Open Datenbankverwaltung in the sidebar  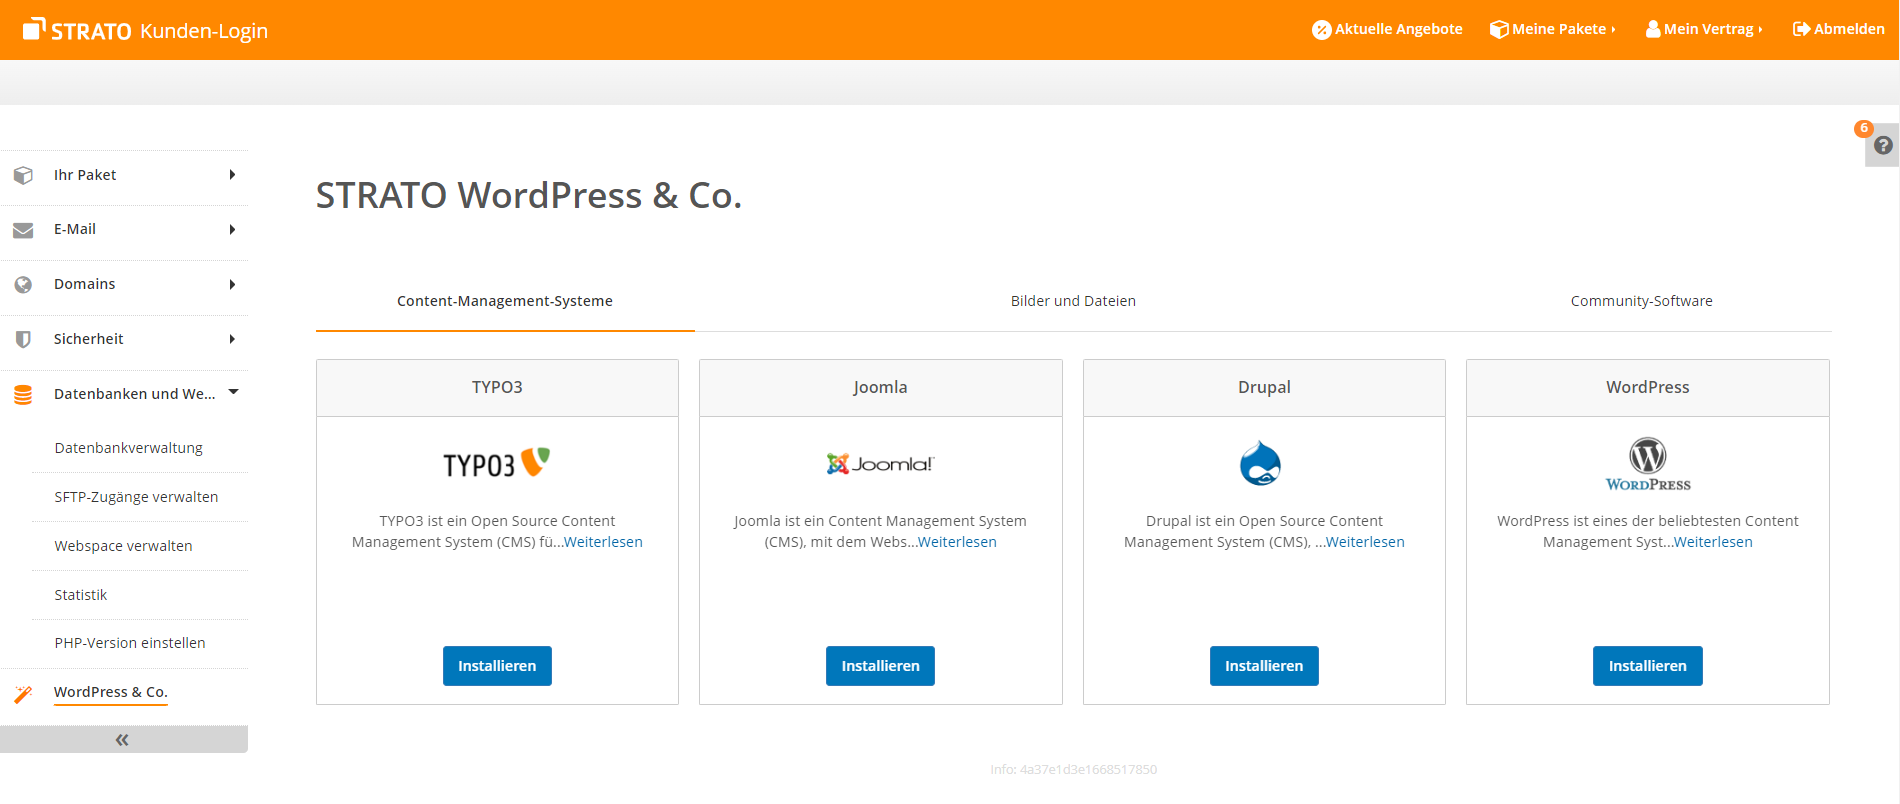(128, 448)
